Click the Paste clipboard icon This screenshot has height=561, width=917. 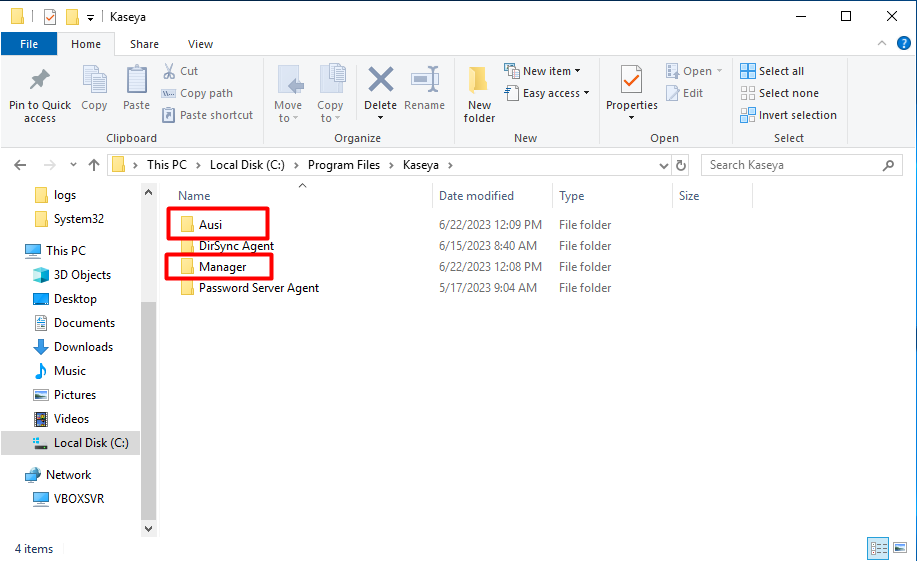(136, 80)
